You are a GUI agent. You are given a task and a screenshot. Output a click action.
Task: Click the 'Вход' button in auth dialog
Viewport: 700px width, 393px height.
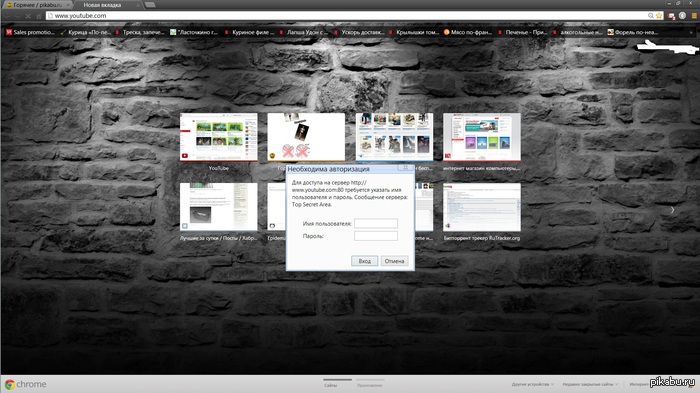coord(364,261)
